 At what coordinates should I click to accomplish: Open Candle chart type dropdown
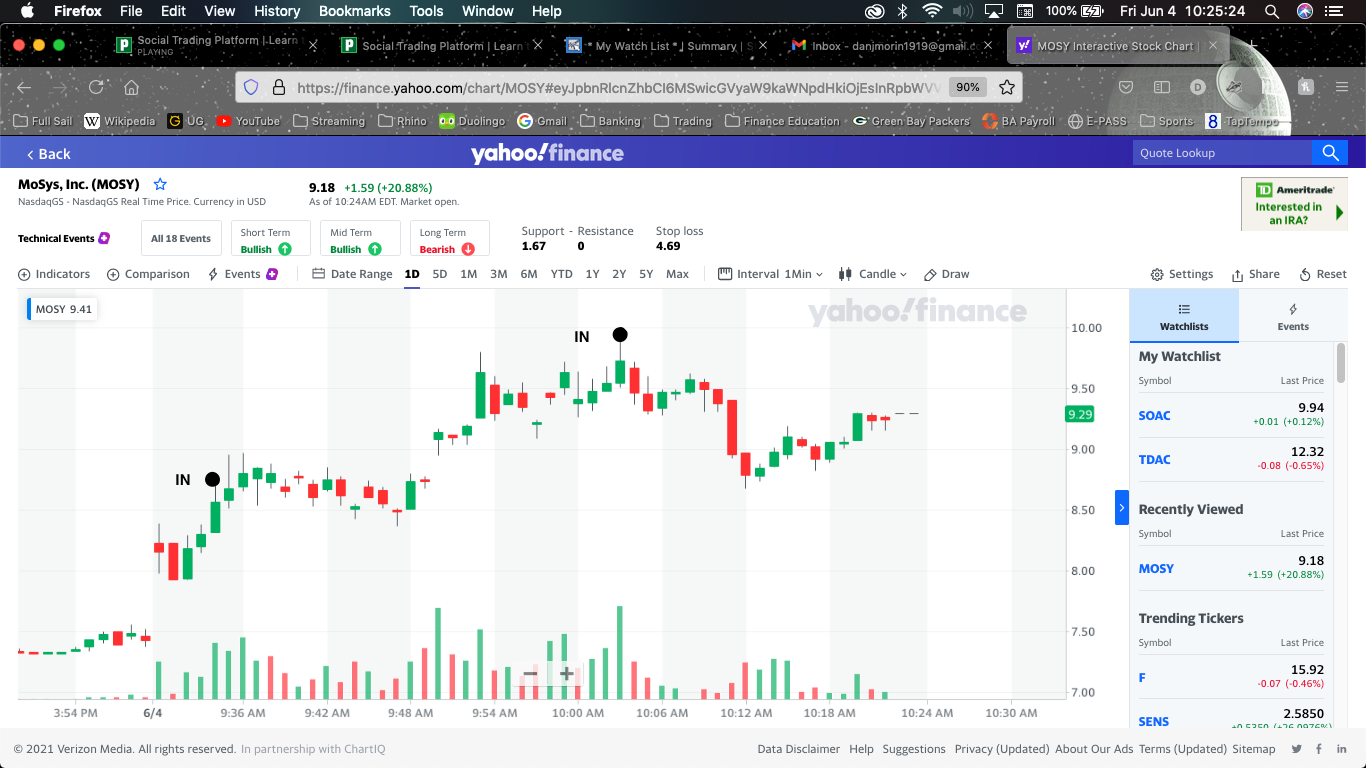pos(873,274)
